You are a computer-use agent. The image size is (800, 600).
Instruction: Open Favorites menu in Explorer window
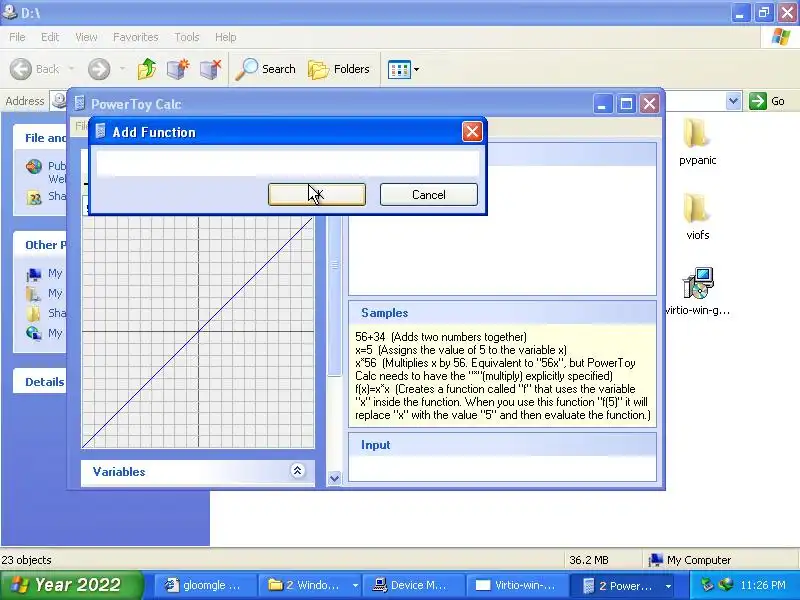click(136, 37)
